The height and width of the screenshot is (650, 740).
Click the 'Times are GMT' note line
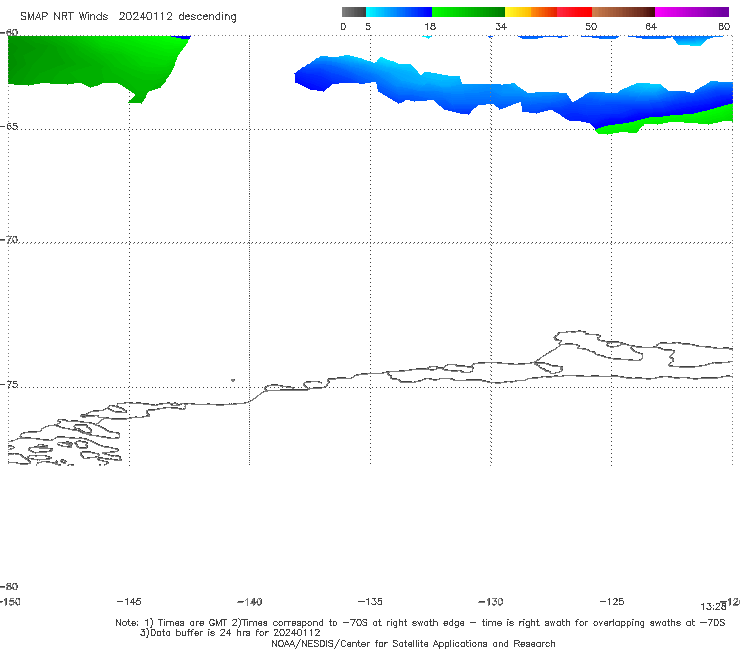pos(420,623)
